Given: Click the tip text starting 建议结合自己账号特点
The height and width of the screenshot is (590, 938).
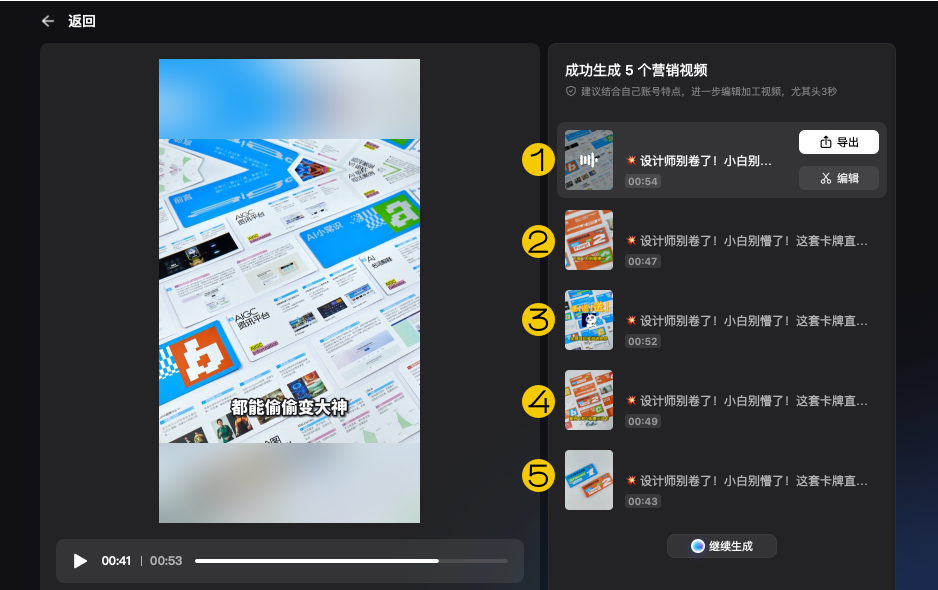Looking at the screenshot, I should [x=709, y=91].
